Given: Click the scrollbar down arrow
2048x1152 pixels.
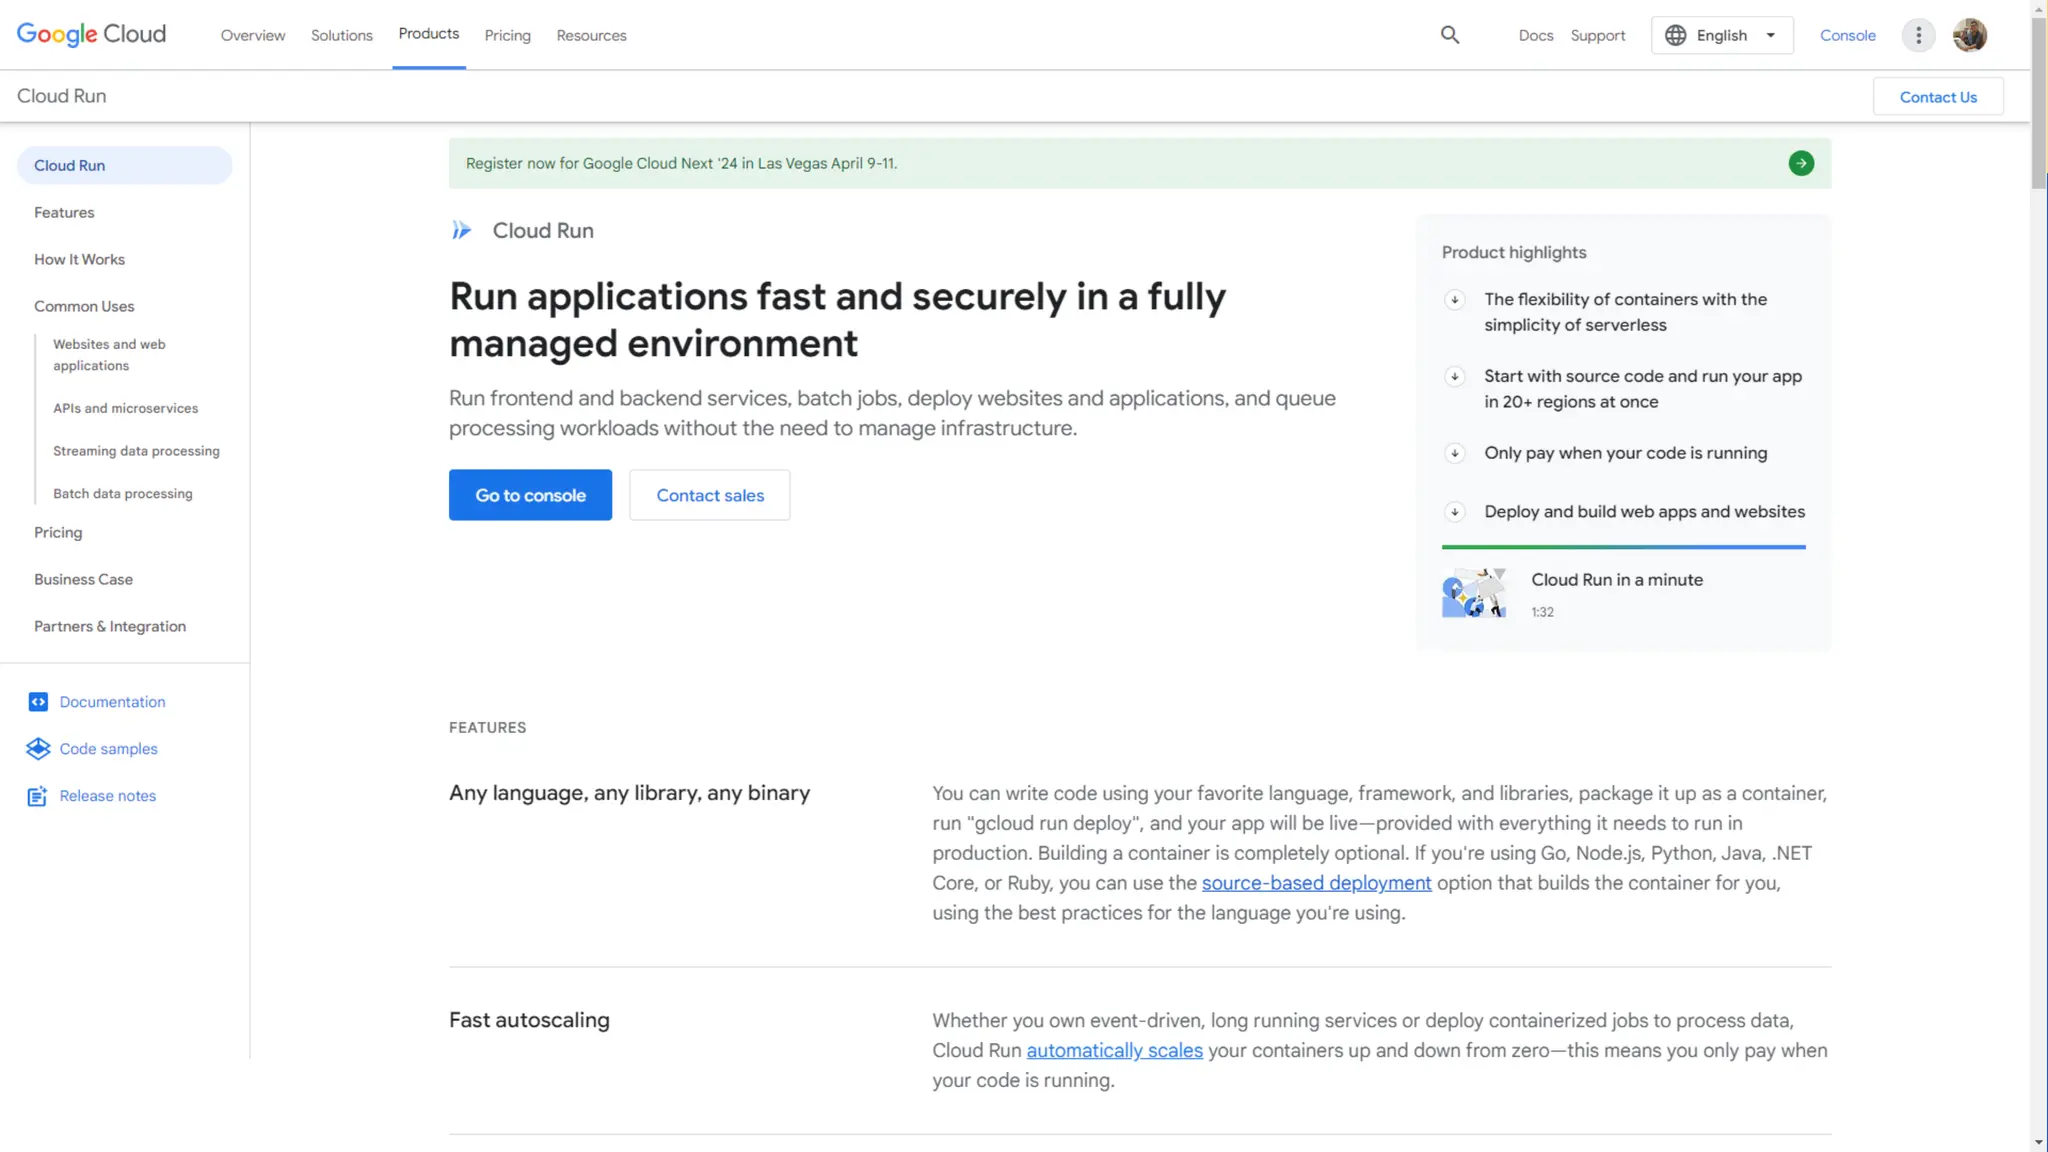Looking at the screenshot, I should pyautogui.click(x=2039, y=1142).
